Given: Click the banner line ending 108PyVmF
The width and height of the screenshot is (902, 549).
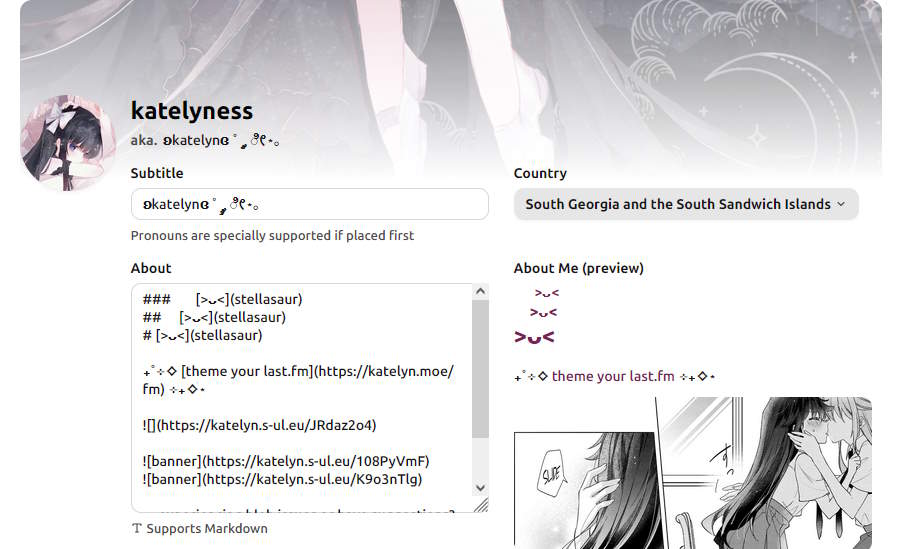Looking at the screenshot, I should (x=286, y=462).
